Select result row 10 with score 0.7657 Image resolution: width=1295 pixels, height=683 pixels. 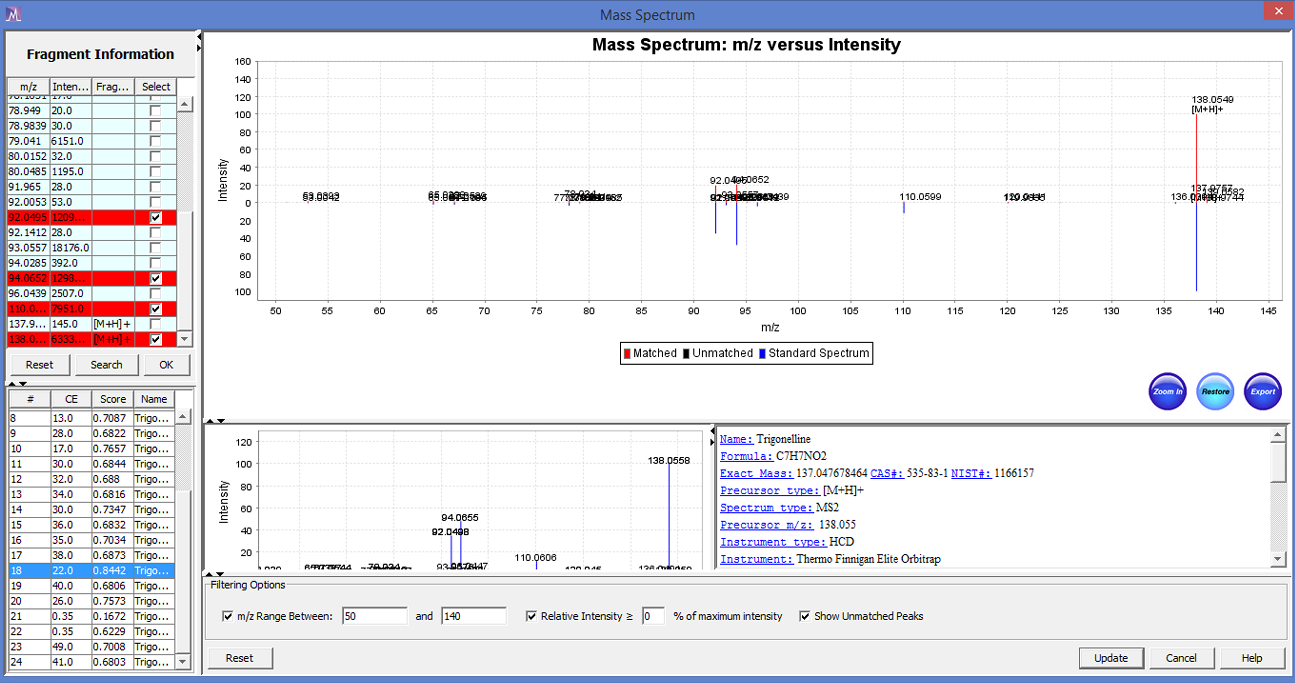tap(91, 449)
